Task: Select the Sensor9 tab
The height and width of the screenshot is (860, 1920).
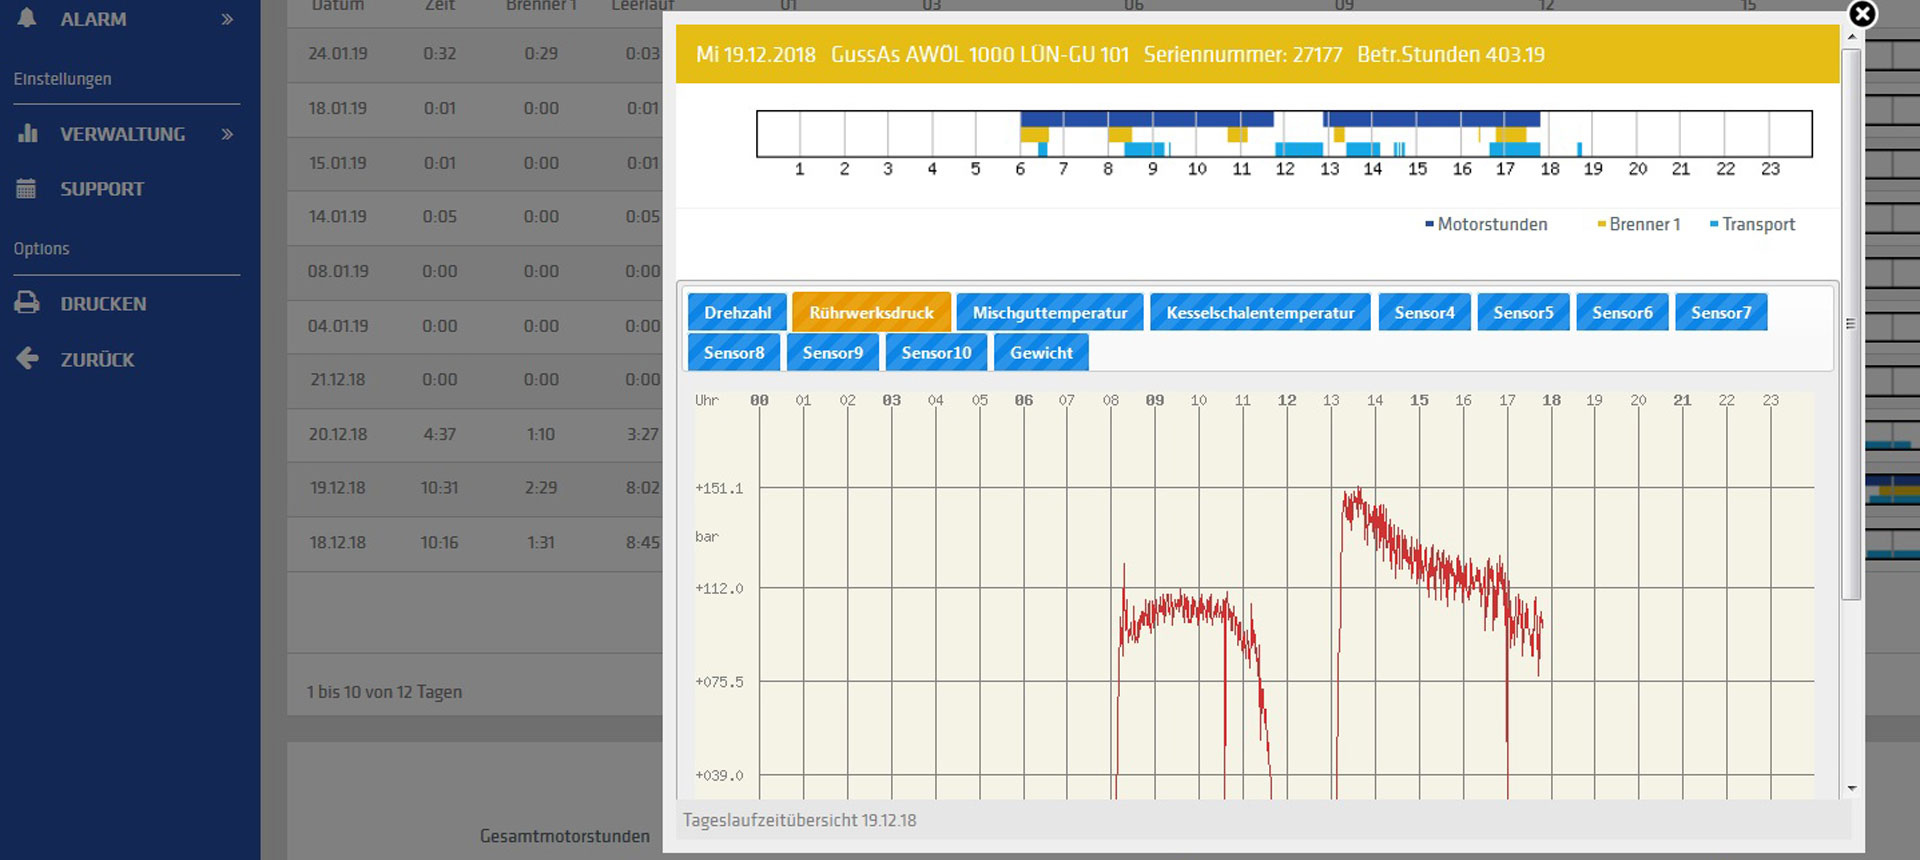Action: click(832, 352)
